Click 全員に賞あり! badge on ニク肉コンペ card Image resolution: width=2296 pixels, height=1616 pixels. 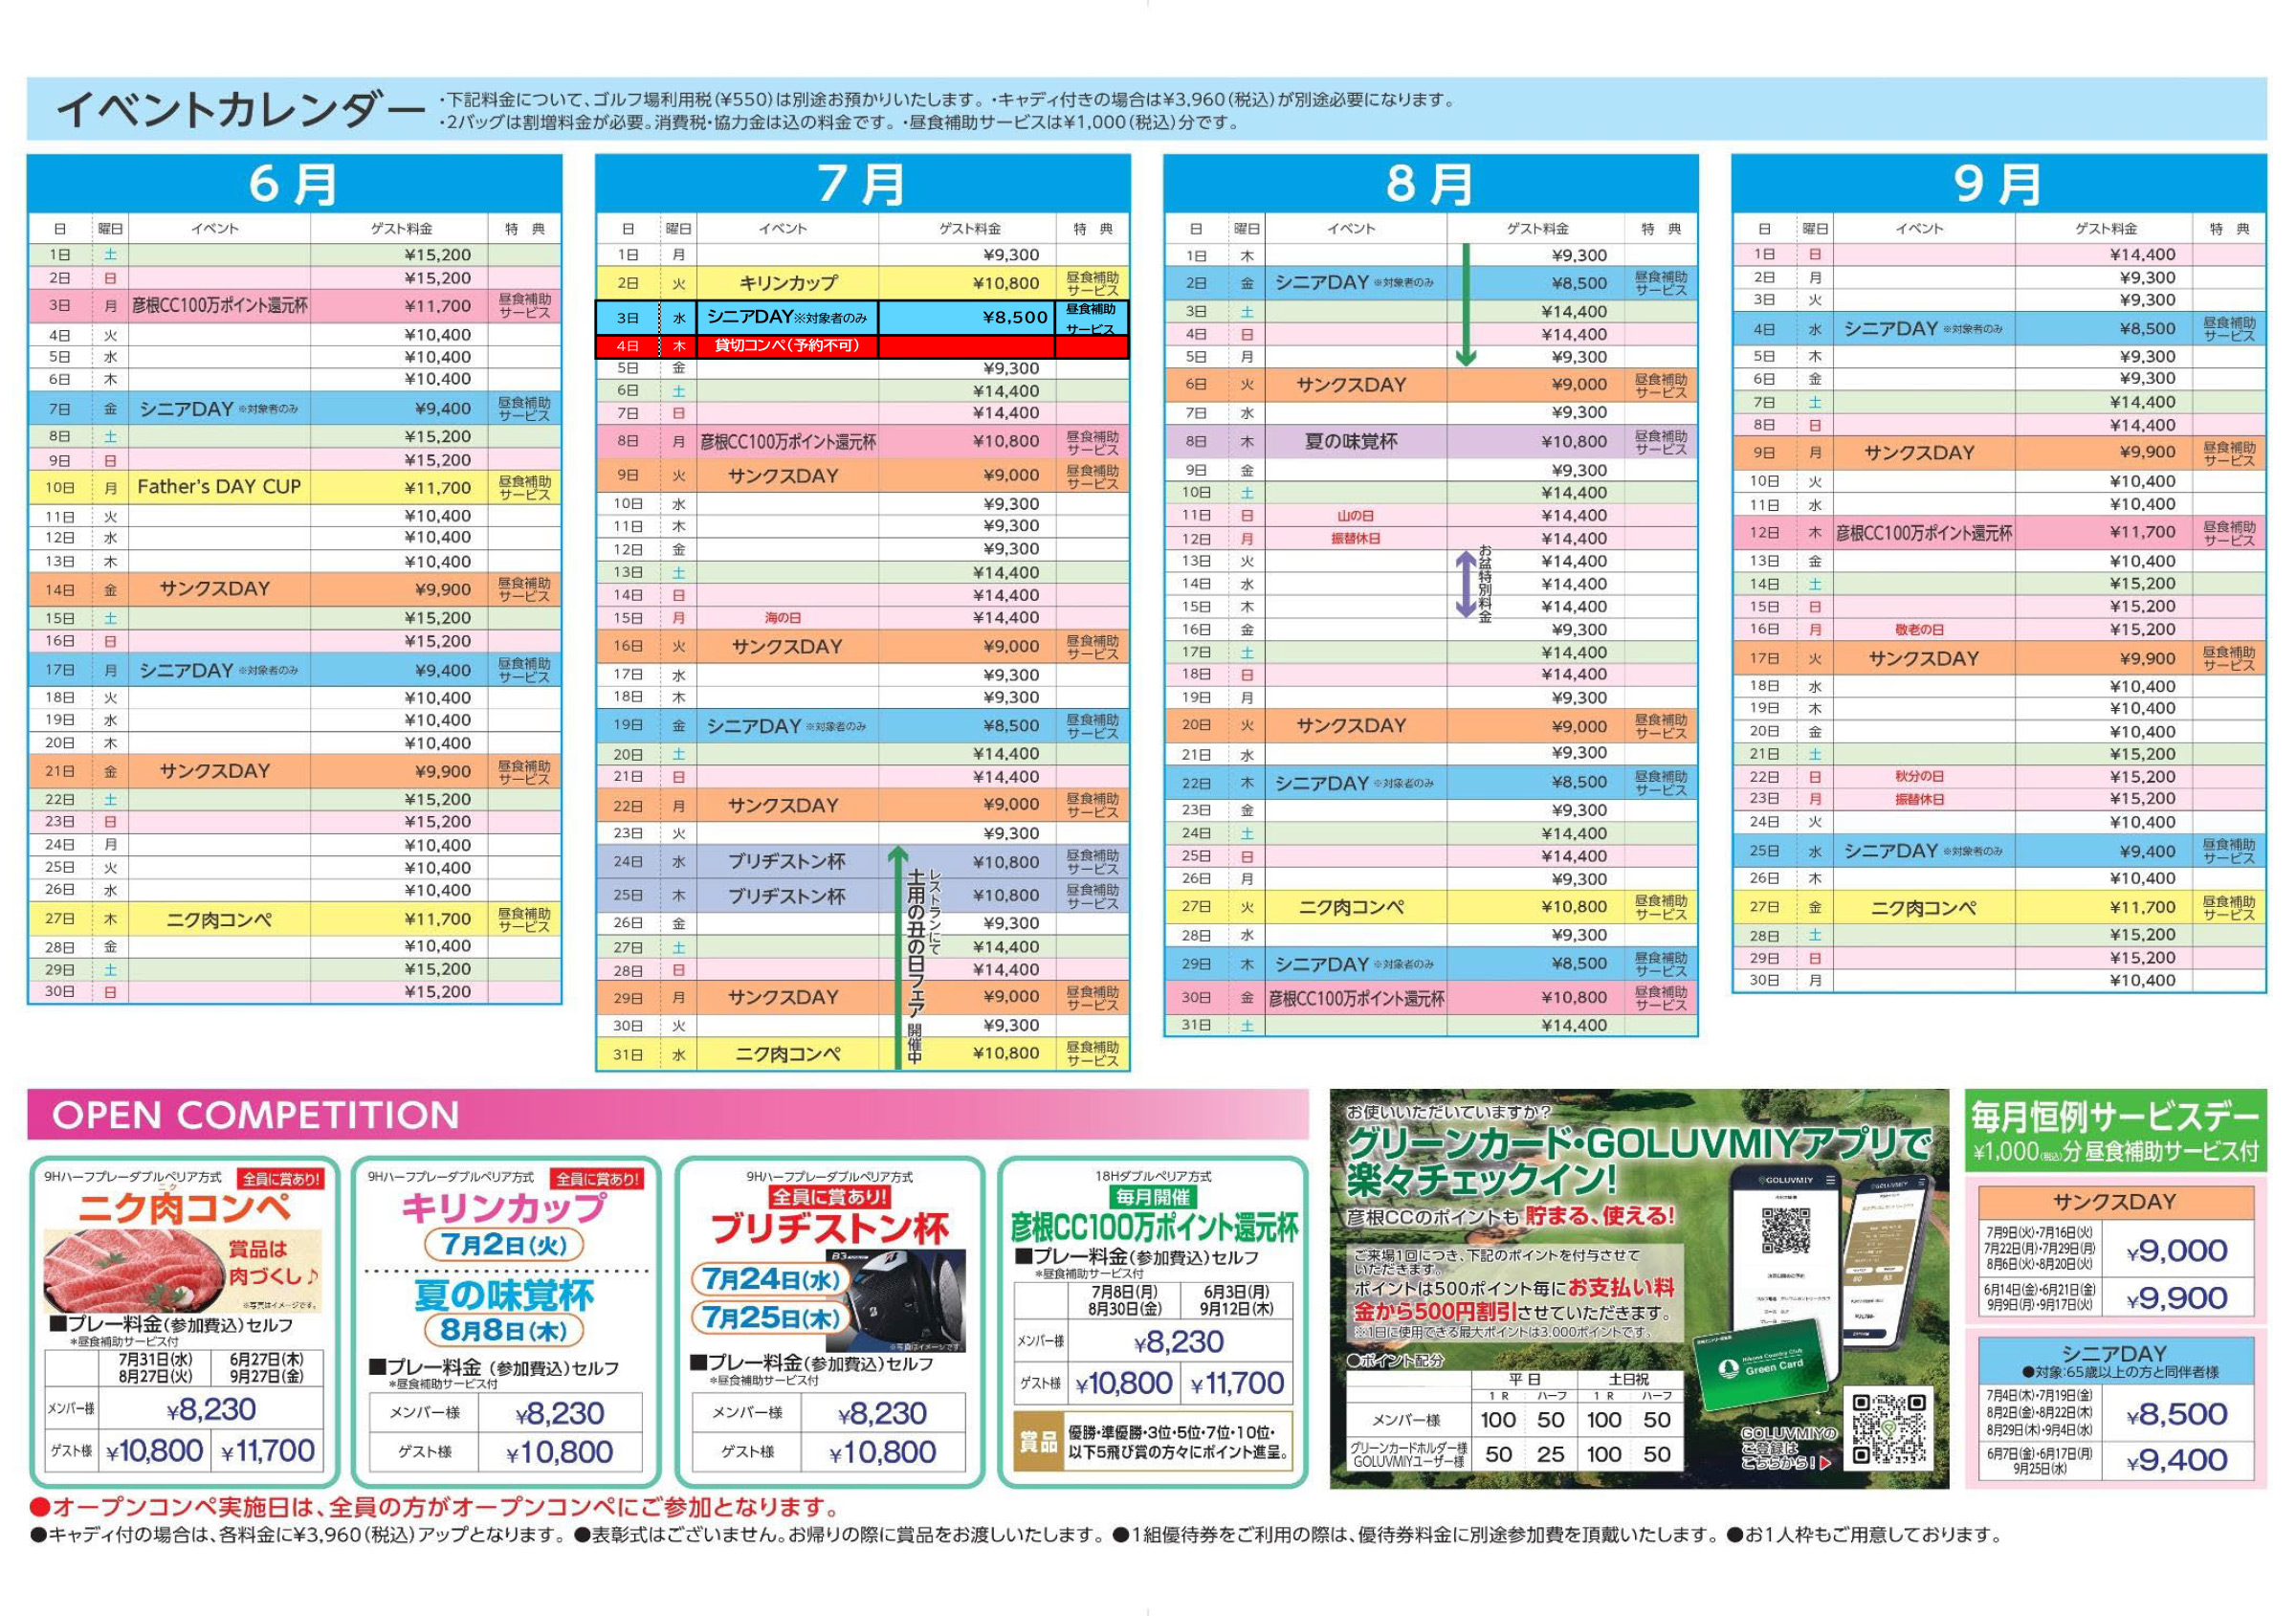pyautogui.click(x=280, y=1179)
